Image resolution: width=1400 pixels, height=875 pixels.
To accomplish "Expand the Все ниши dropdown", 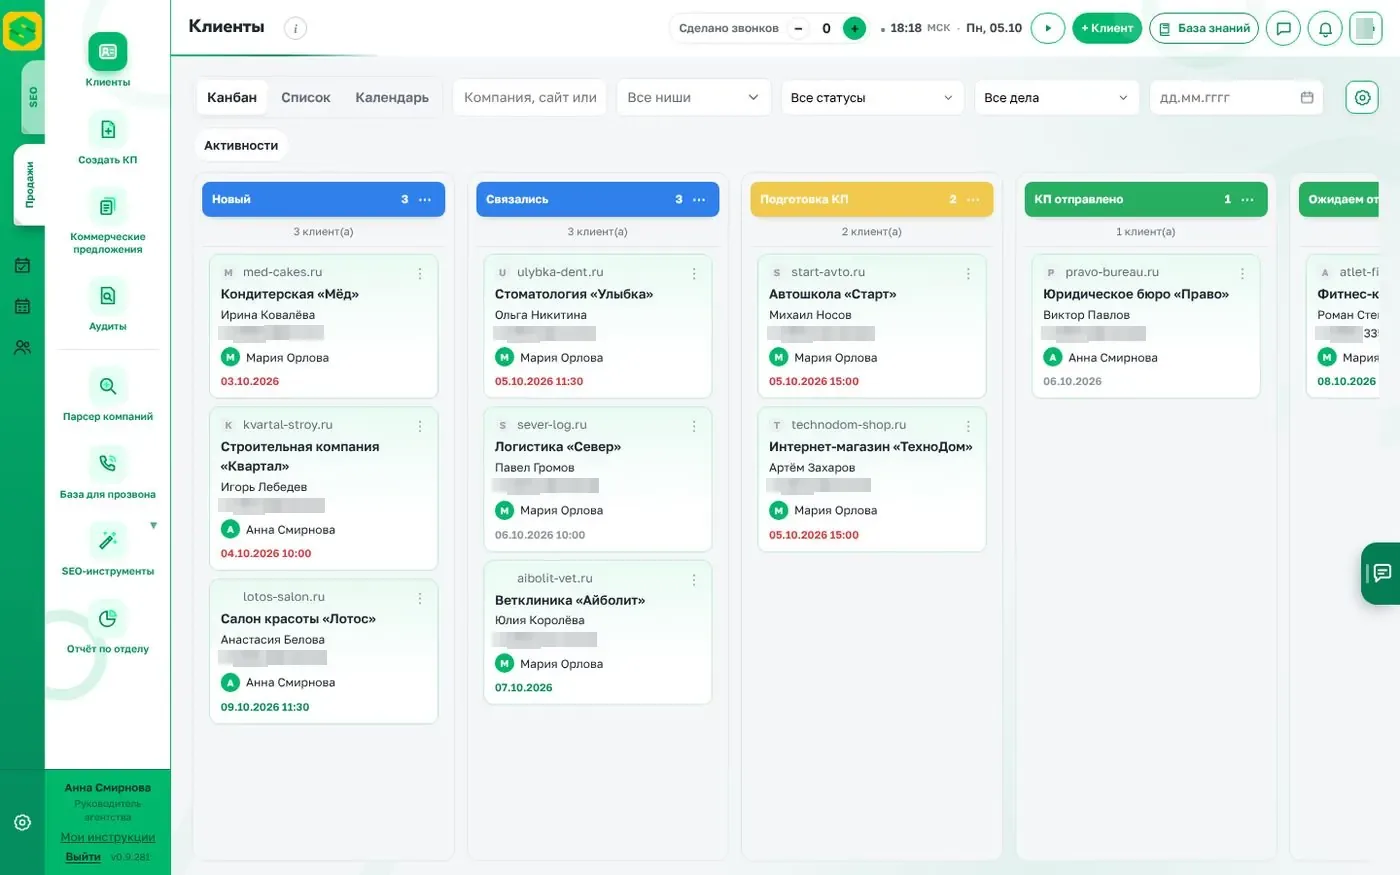I will pos(694,97).
